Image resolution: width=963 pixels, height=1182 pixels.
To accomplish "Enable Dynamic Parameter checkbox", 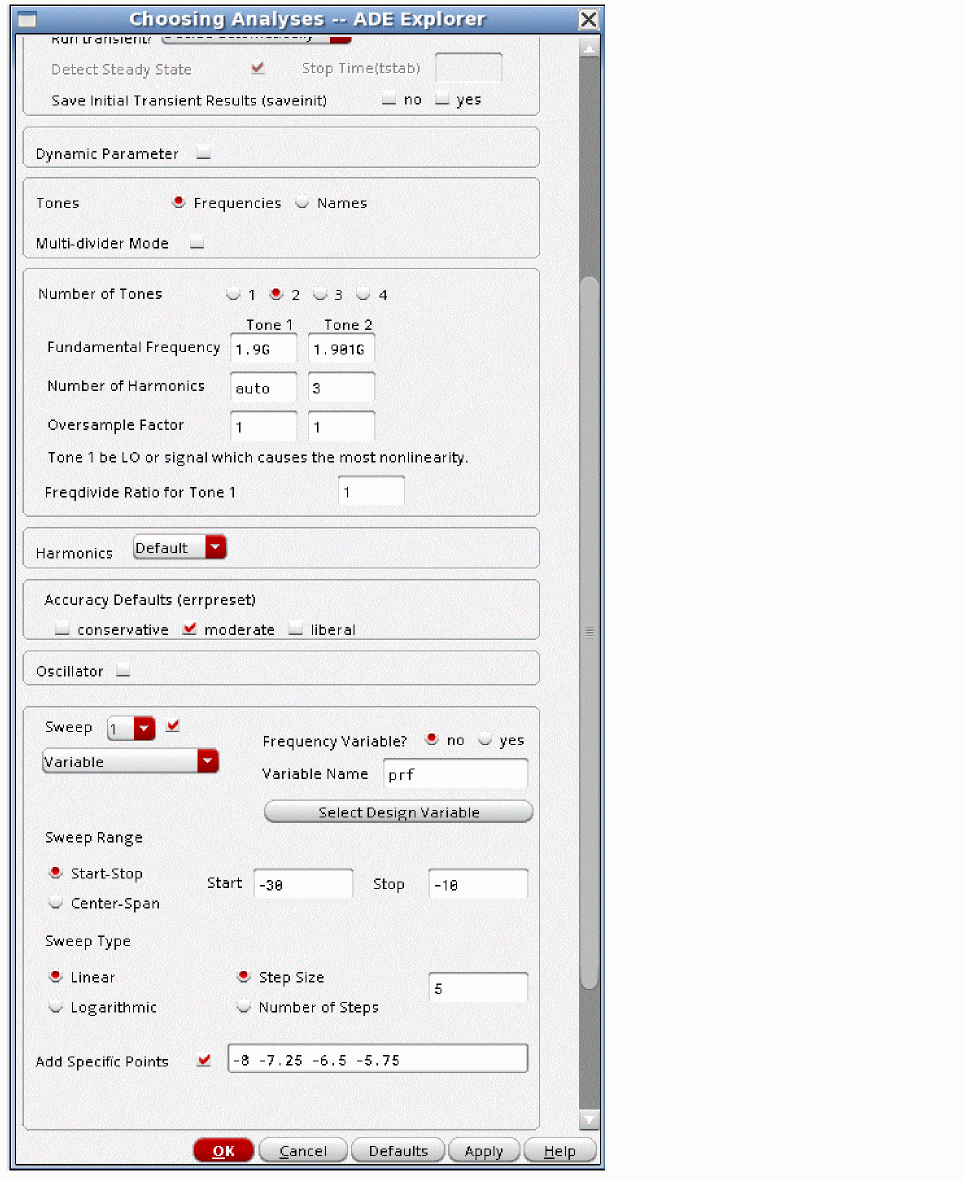I will tap(203, 153).
